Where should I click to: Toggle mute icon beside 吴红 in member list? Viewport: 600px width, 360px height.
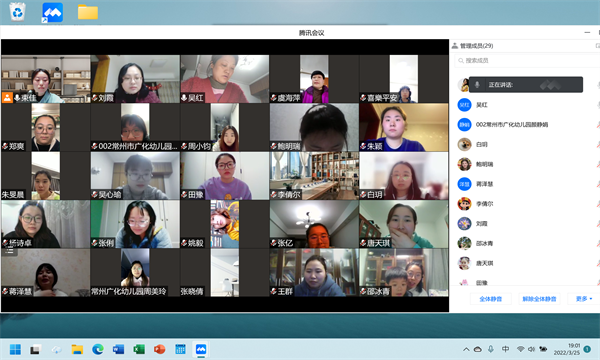(x=598, y=104)
